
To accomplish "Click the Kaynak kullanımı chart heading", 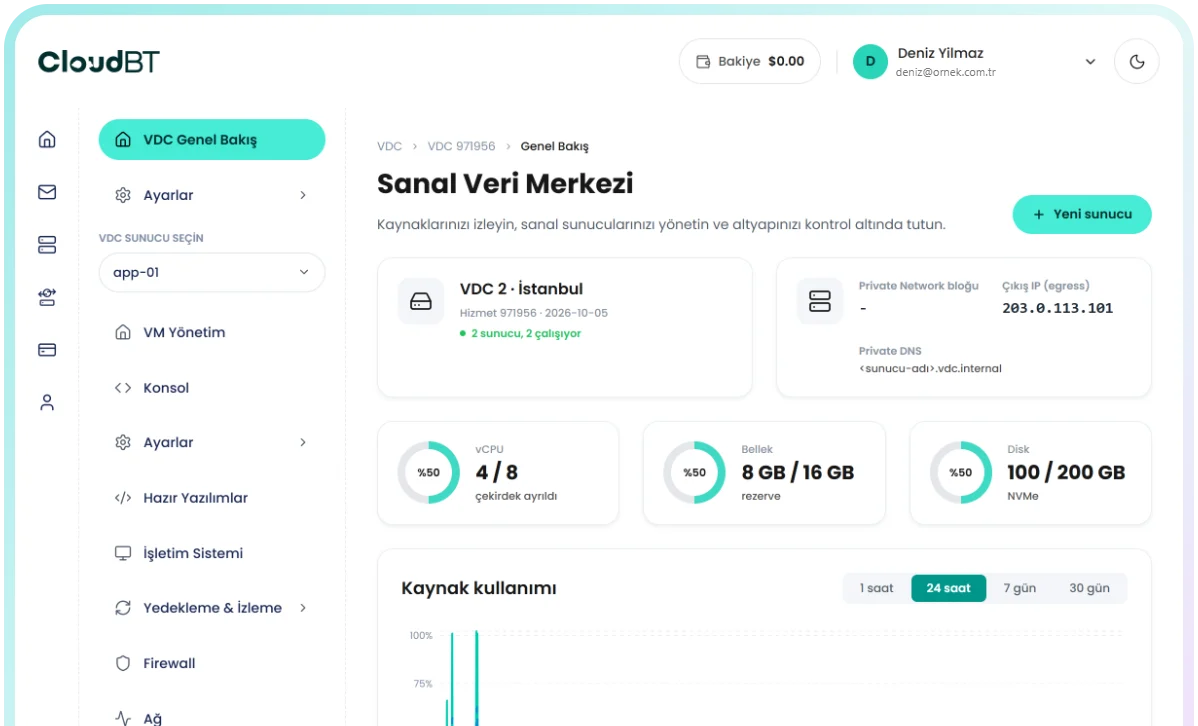I will (x=479, y=588).
